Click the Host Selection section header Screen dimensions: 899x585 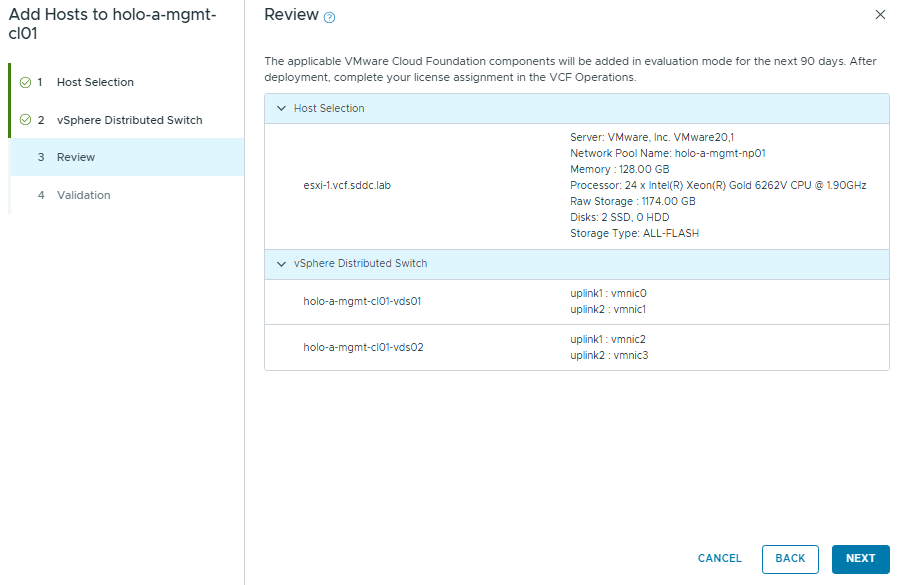click(329, 108)
